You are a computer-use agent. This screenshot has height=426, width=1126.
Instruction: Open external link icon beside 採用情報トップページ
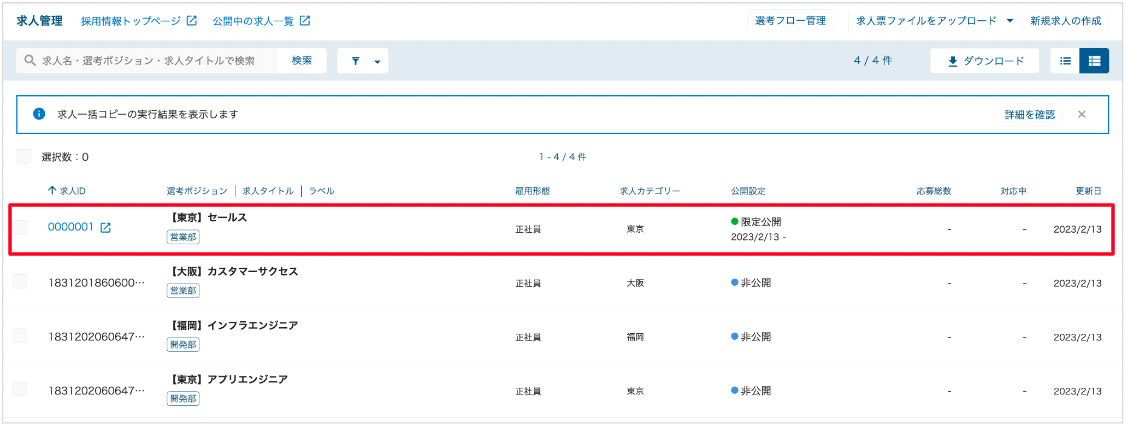click(192, 21)
